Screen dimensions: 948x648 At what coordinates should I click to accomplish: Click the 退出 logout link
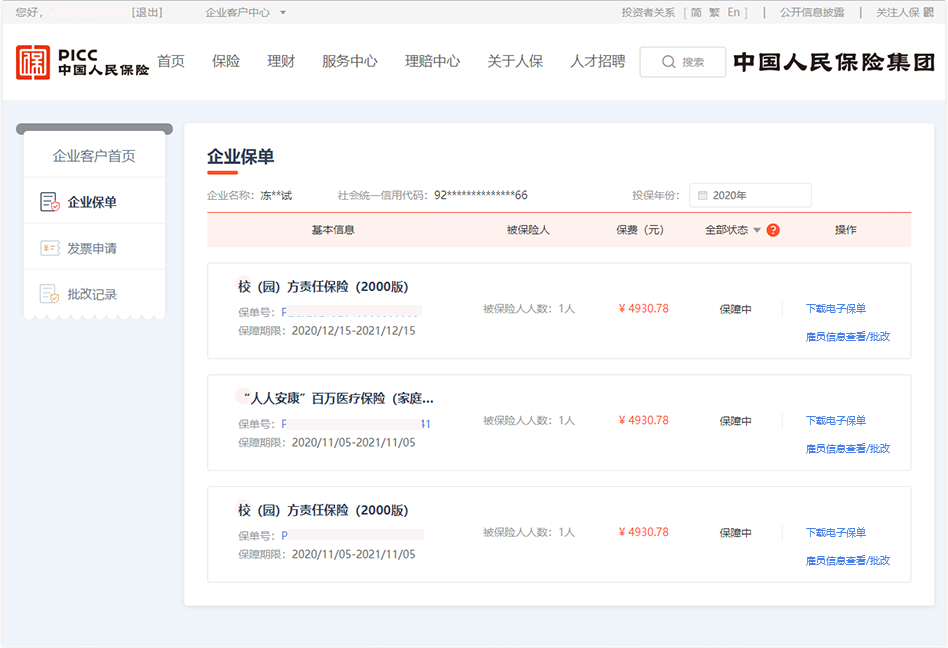click(148, 12)
